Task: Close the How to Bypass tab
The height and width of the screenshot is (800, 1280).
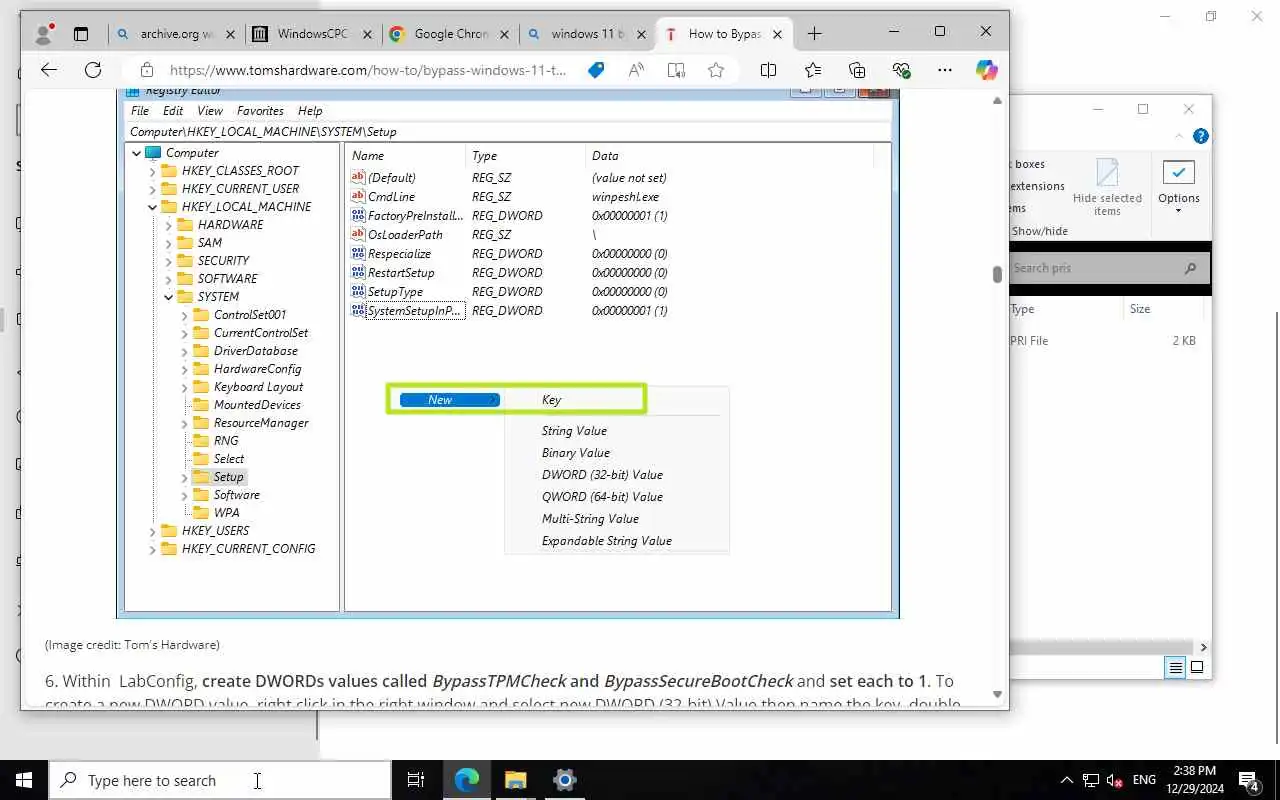Action: click(778, 34)
